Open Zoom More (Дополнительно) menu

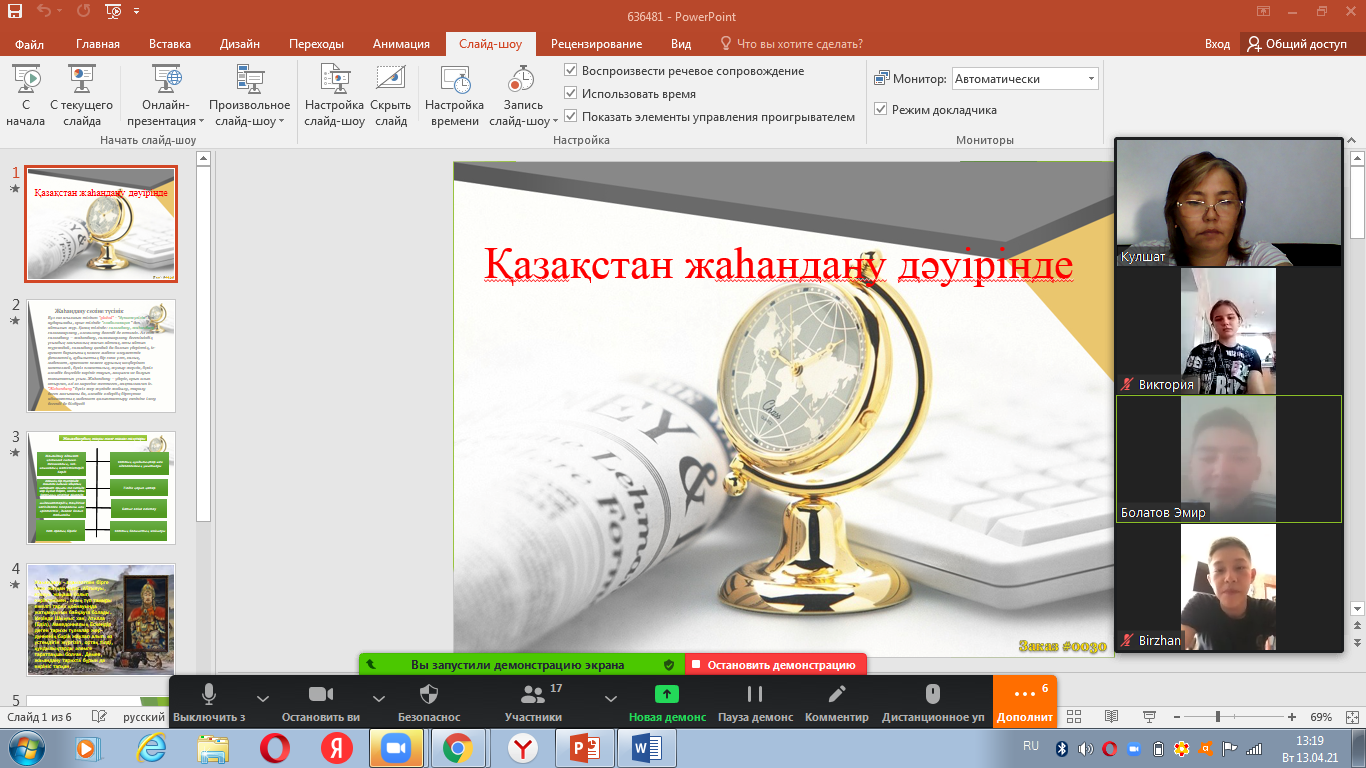1024,701
